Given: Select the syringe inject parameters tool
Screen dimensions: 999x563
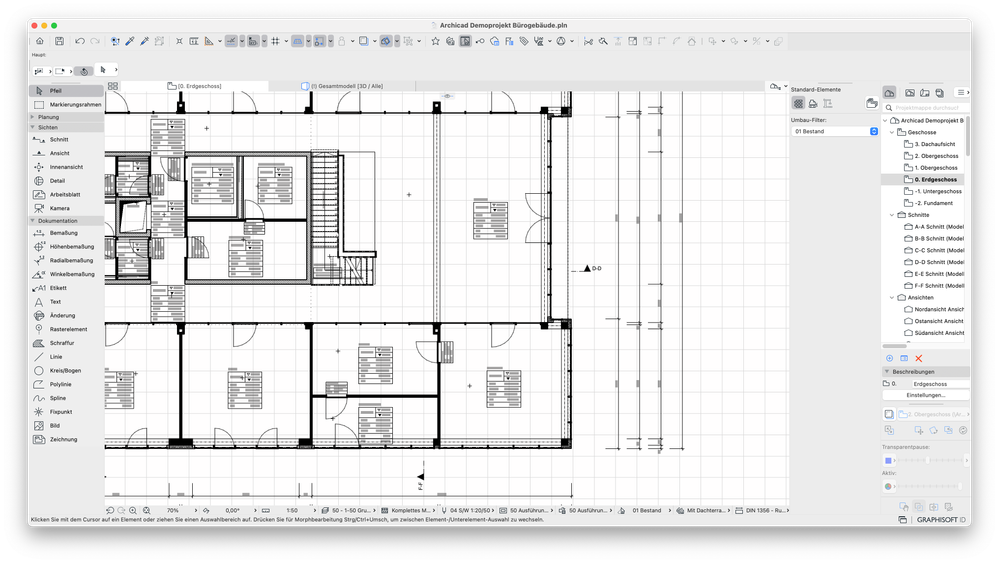Looking at the screenshot, I should (145, 41).
